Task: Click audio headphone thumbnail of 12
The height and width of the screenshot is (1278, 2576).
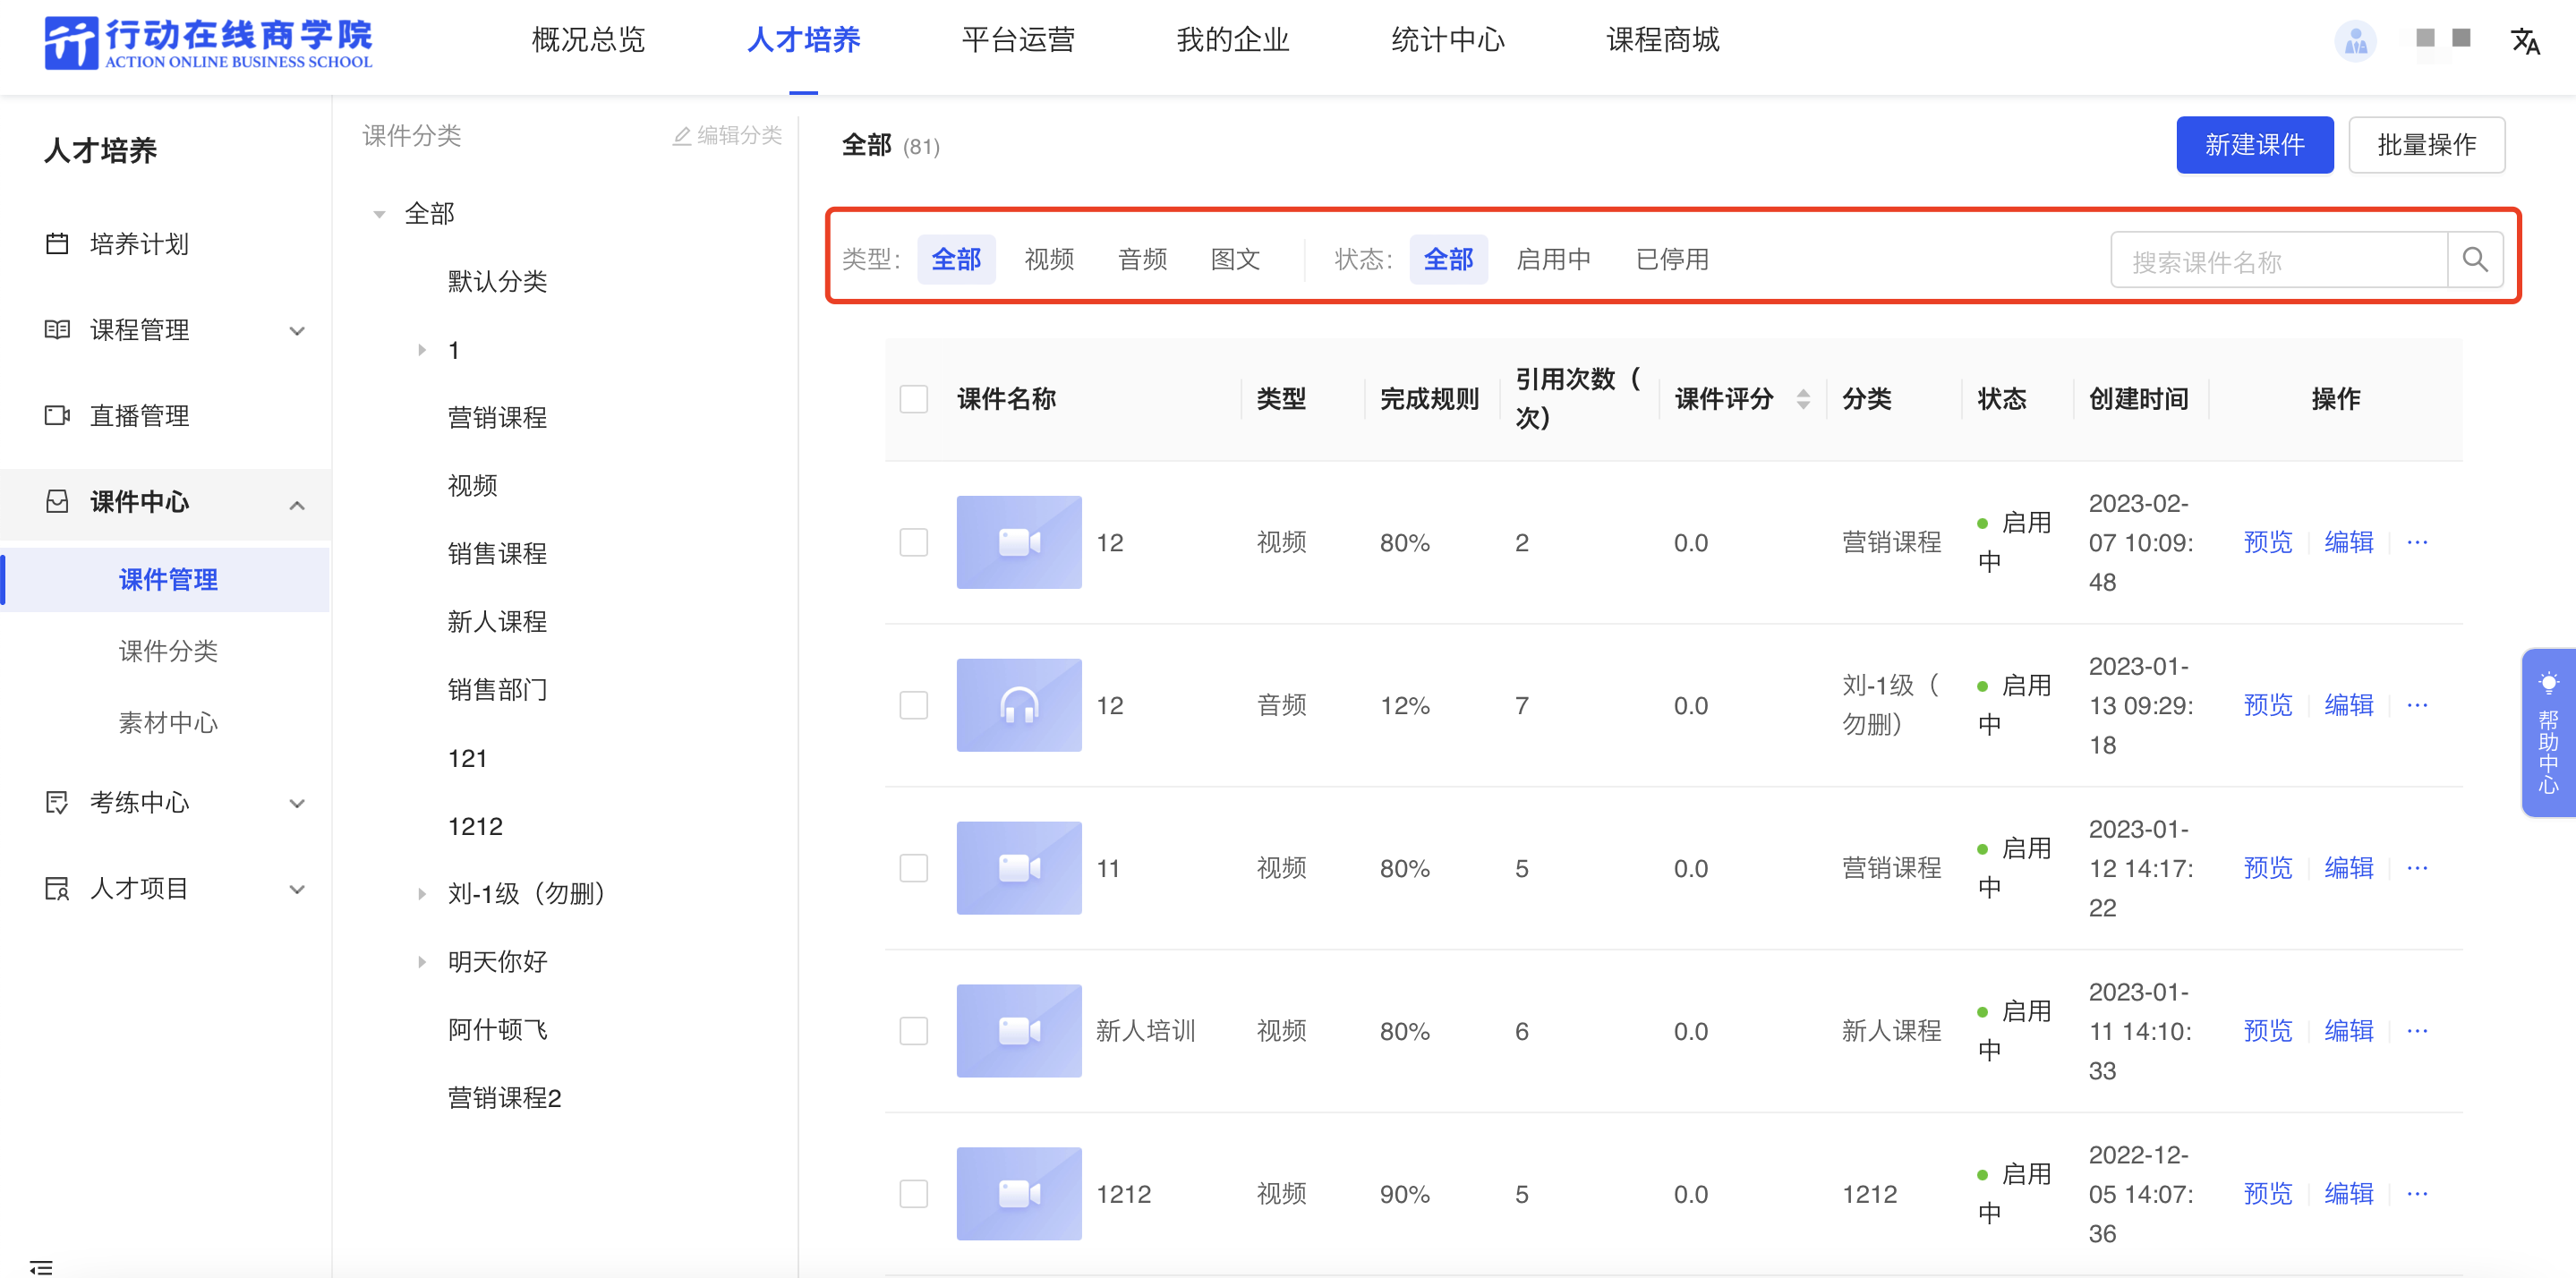Action: pos(1019,705)
